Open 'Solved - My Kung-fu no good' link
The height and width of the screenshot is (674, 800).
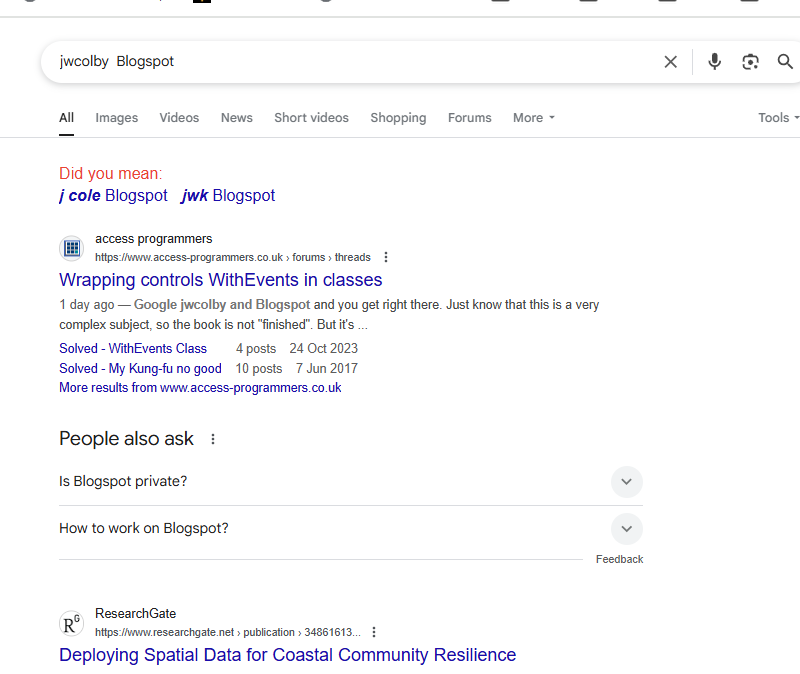coord(140,368)
